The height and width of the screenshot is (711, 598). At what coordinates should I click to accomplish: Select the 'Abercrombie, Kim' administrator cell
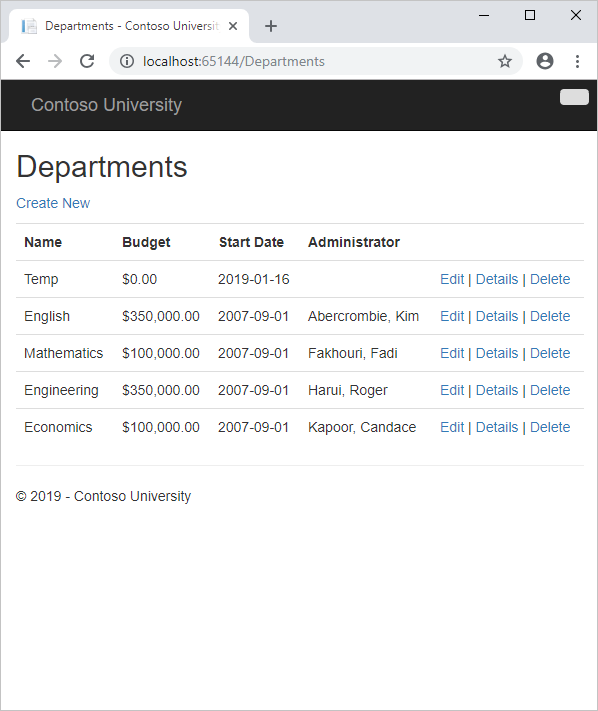pos(363,316)
